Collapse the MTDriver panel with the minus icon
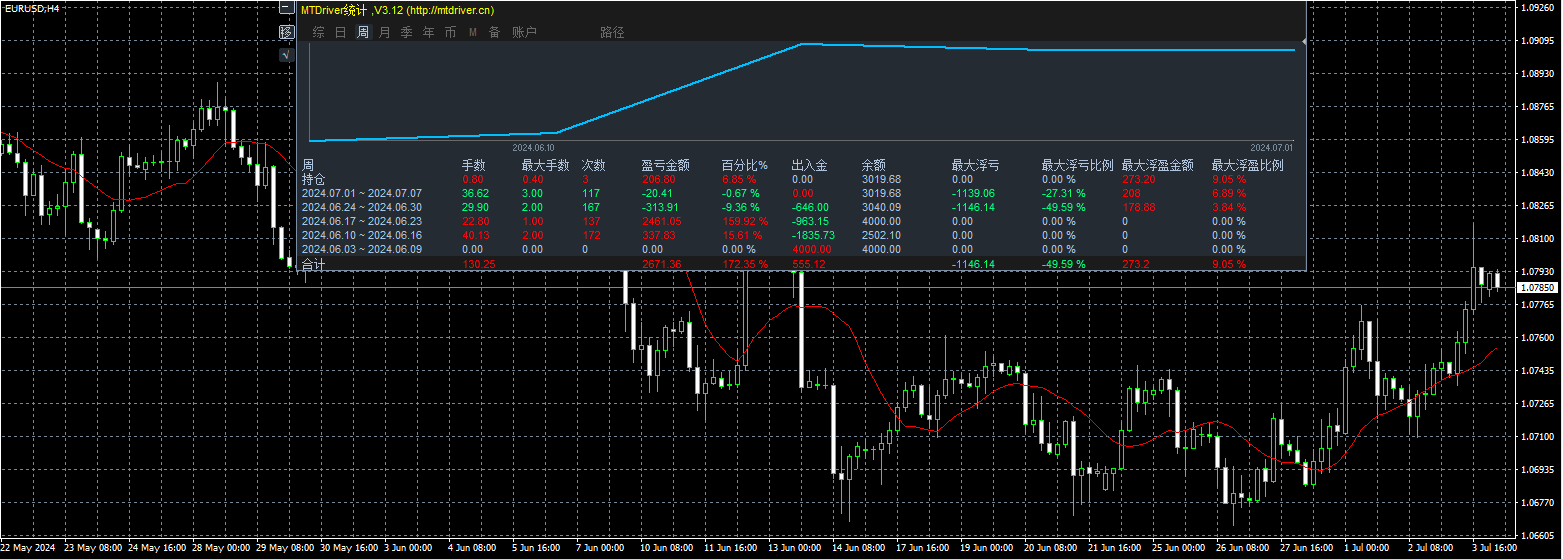Image resolution: width=1563 pixels, height=559 pixels. coord(286,7)
